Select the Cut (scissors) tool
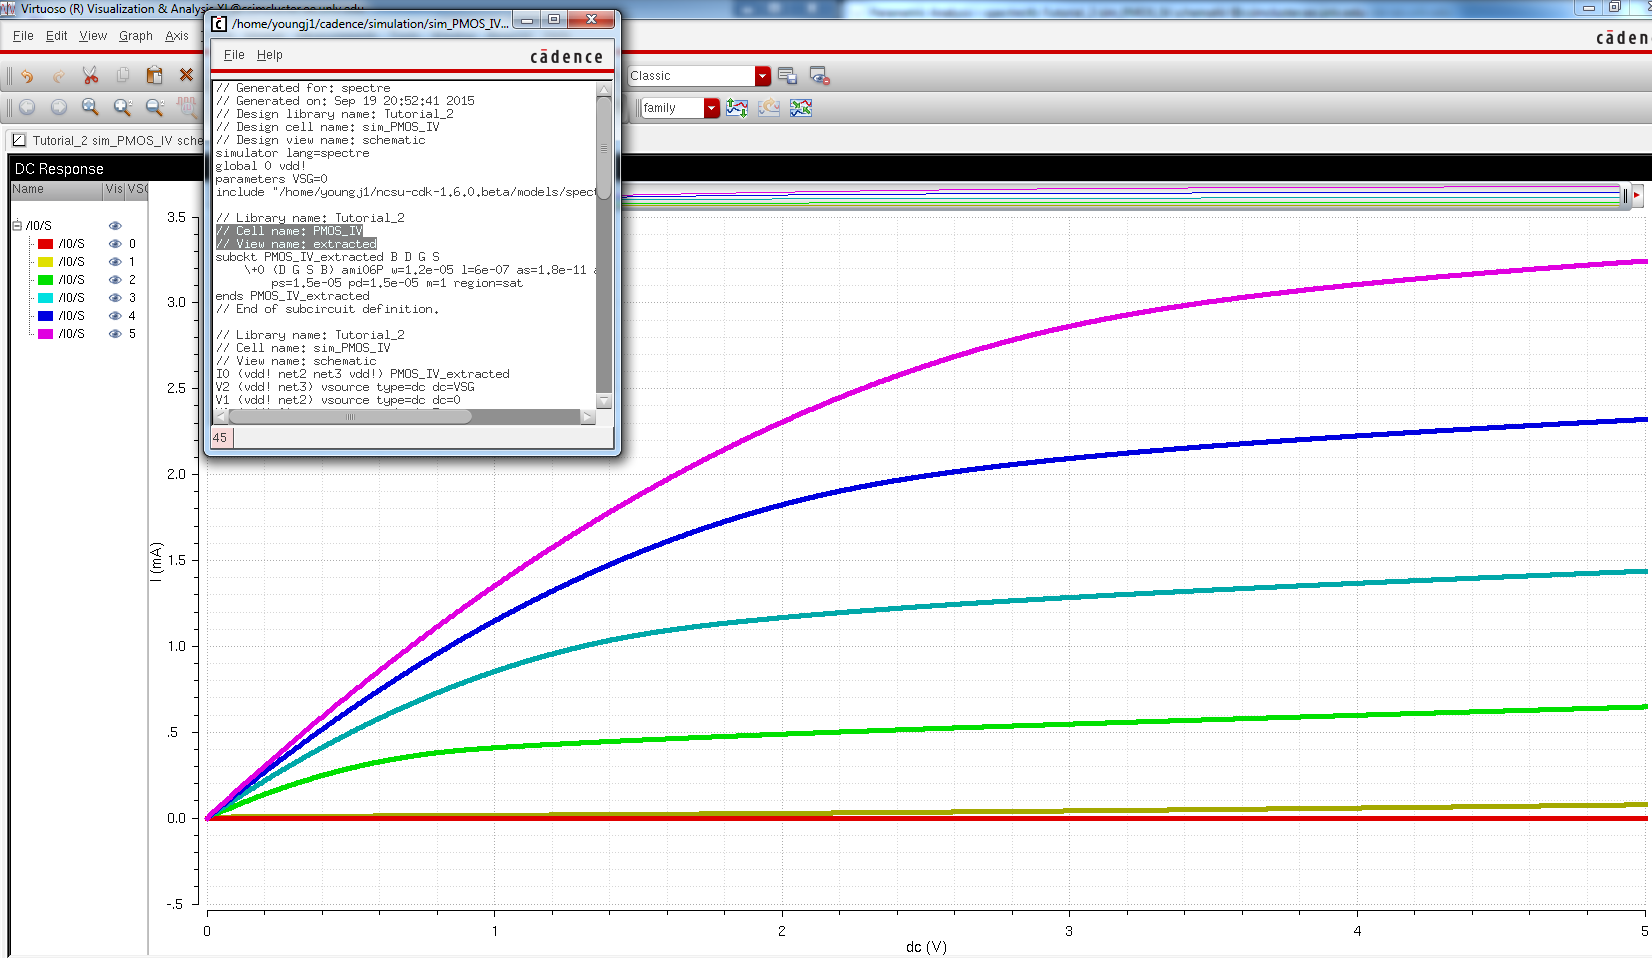 coord(89,76)
